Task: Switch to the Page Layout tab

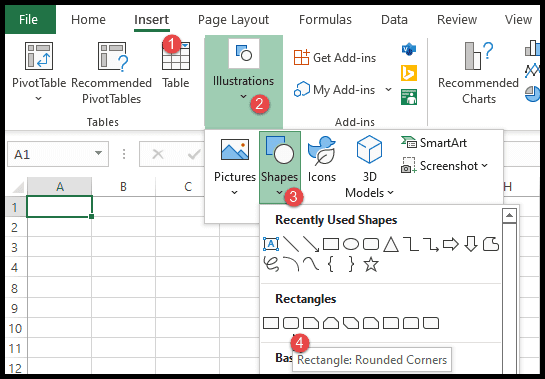Action: pyautogui.click(x=234, y=19)
